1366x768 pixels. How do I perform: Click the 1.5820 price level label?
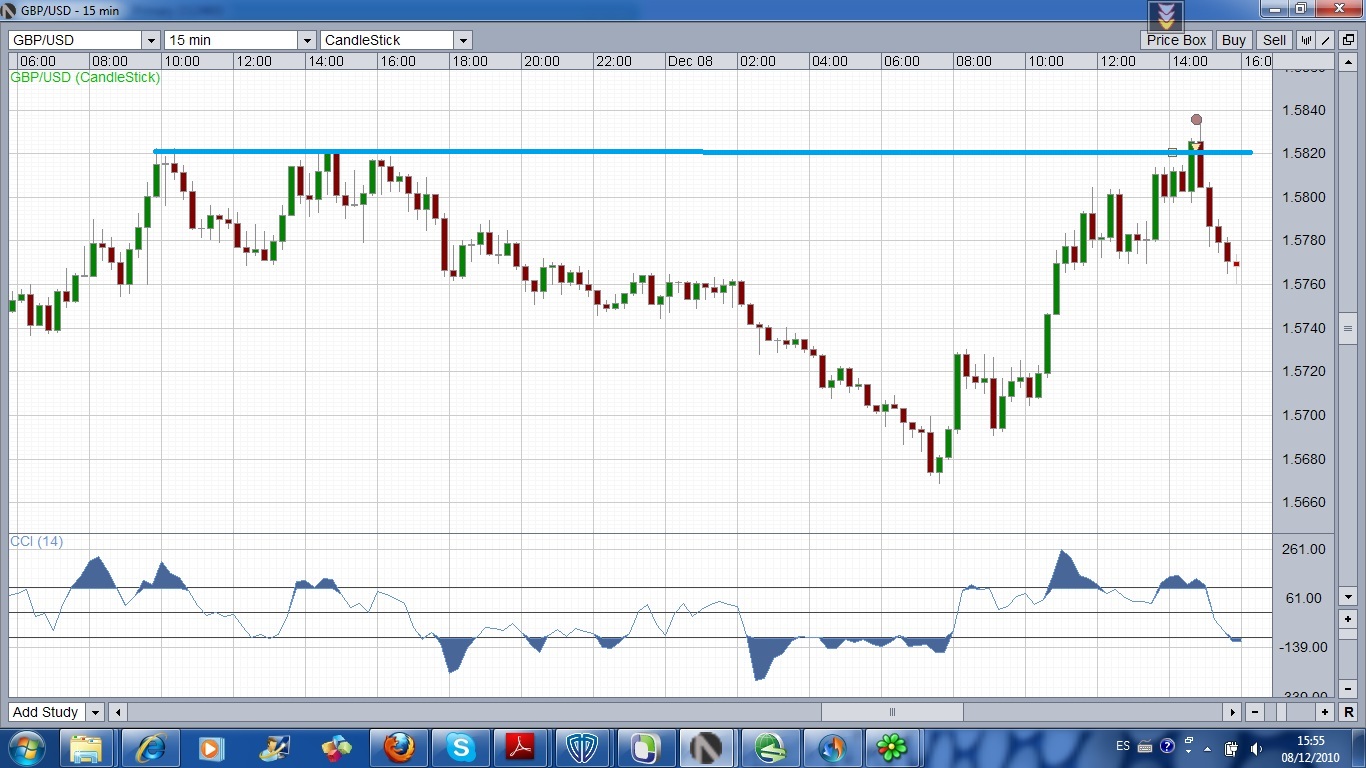pyautogui.click(x=1303, y=153)
